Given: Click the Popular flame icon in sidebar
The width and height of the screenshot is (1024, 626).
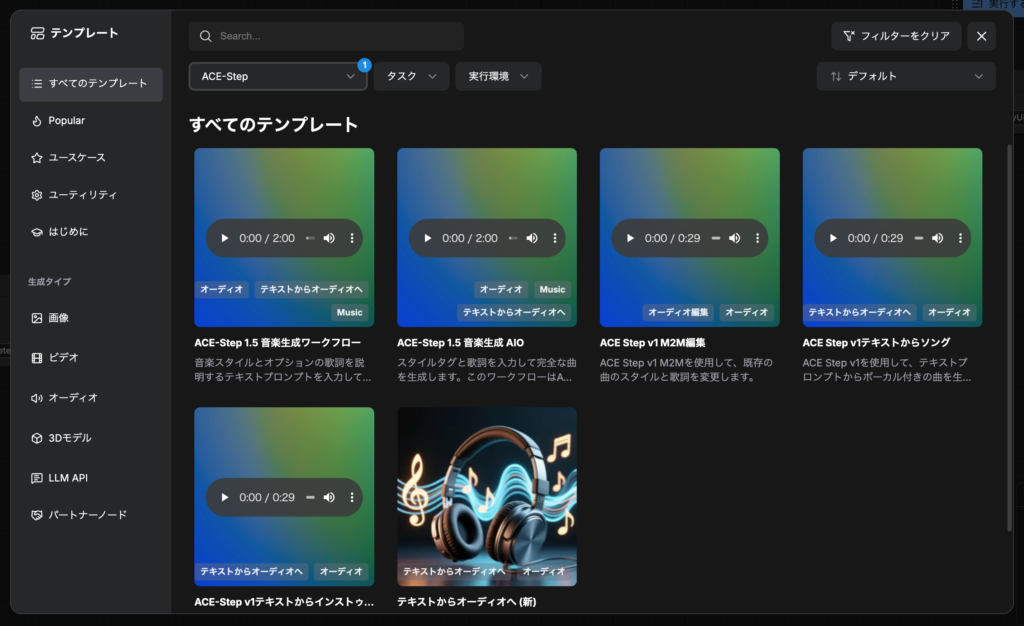Looking at the screenshot, I should click(37, 121).
